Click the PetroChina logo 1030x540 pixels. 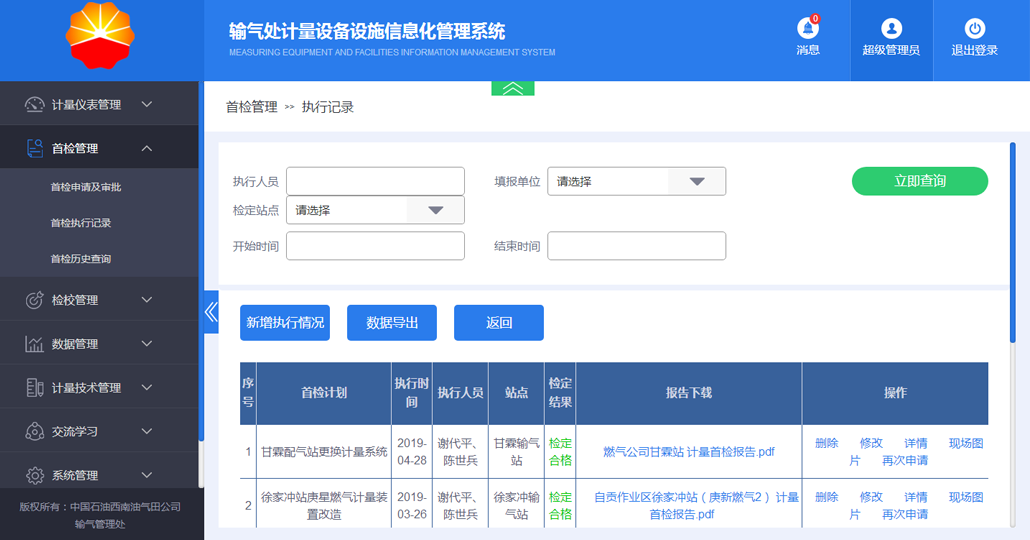coord(100,35)
